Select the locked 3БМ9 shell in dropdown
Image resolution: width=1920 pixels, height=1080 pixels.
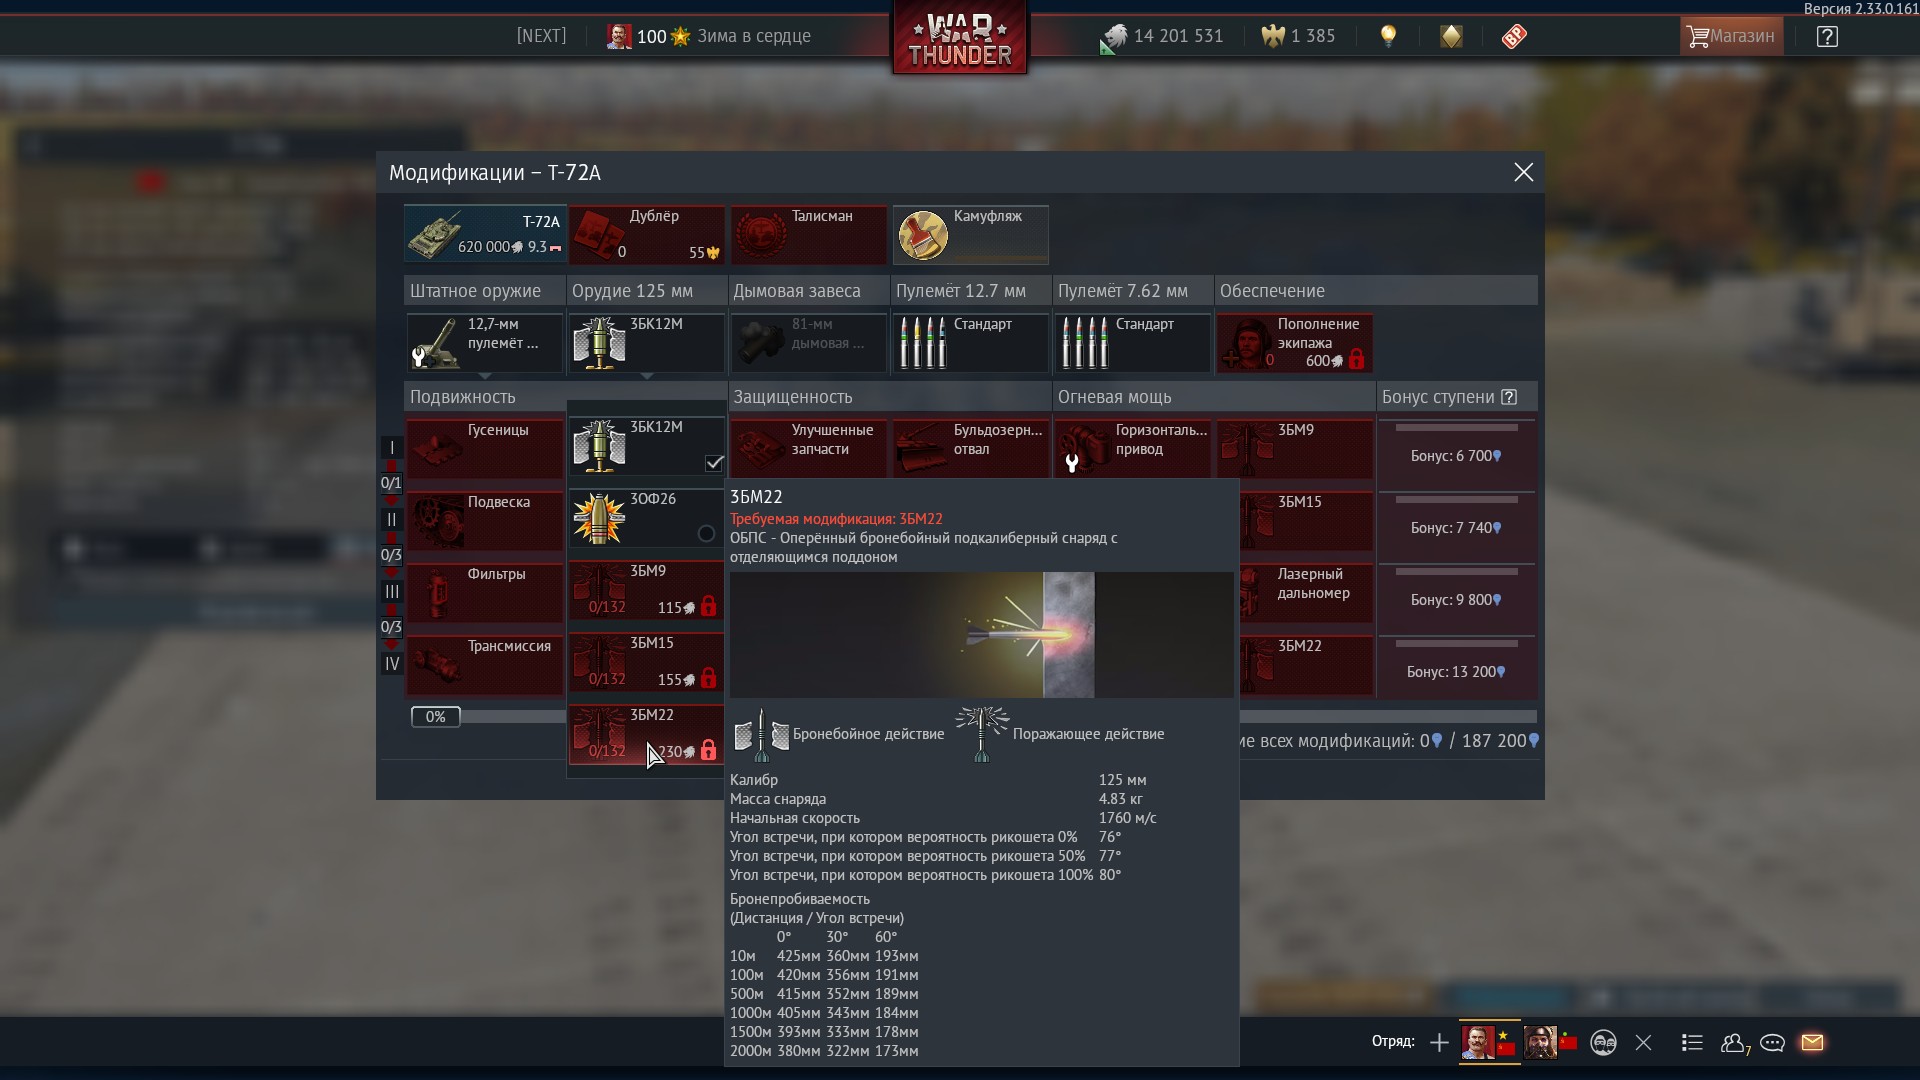click(x=646, y=590)
